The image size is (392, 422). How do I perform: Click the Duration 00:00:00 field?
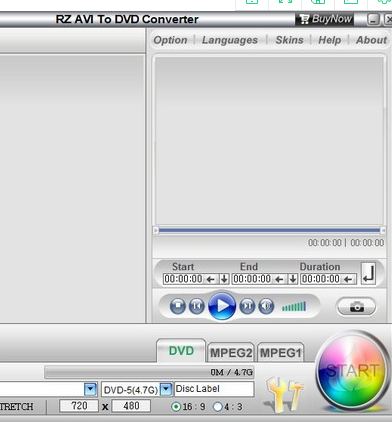321,279
